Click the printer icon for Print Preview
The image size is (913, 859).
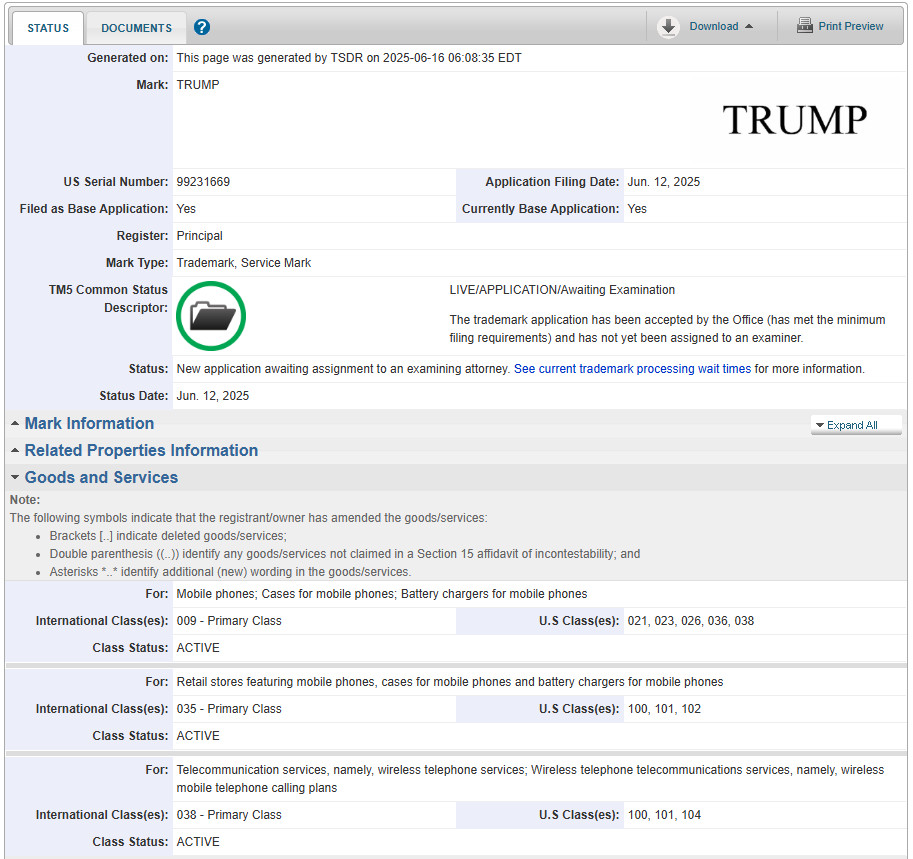[x=805, y=26]
